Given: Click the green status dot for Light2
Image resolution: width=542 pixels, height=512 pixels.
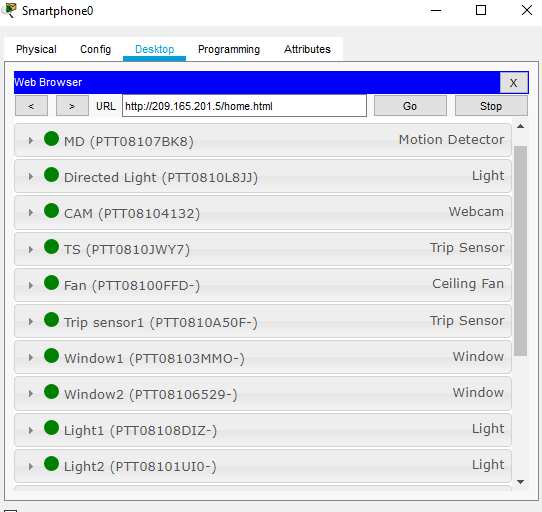Looking at the screenshot, I should point(52,464).
